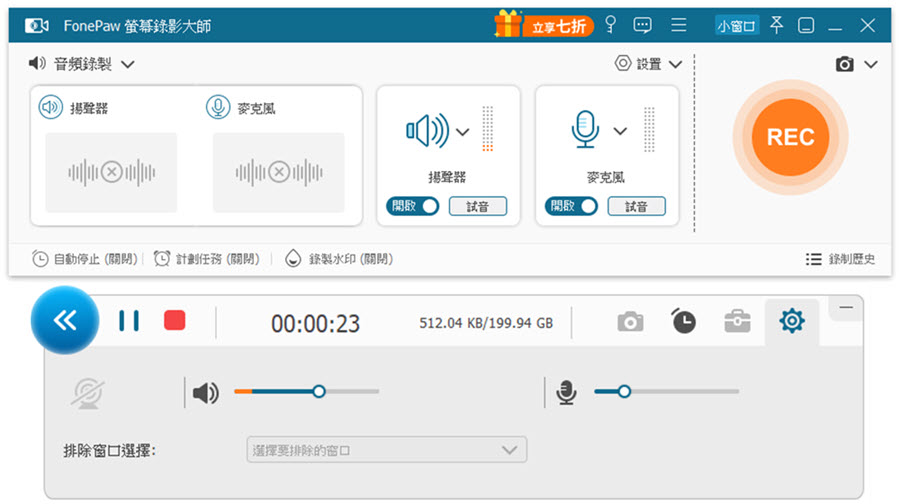The image size is (900, 504).
Task: Open recording watermark settings
Action: coord(339,259)
